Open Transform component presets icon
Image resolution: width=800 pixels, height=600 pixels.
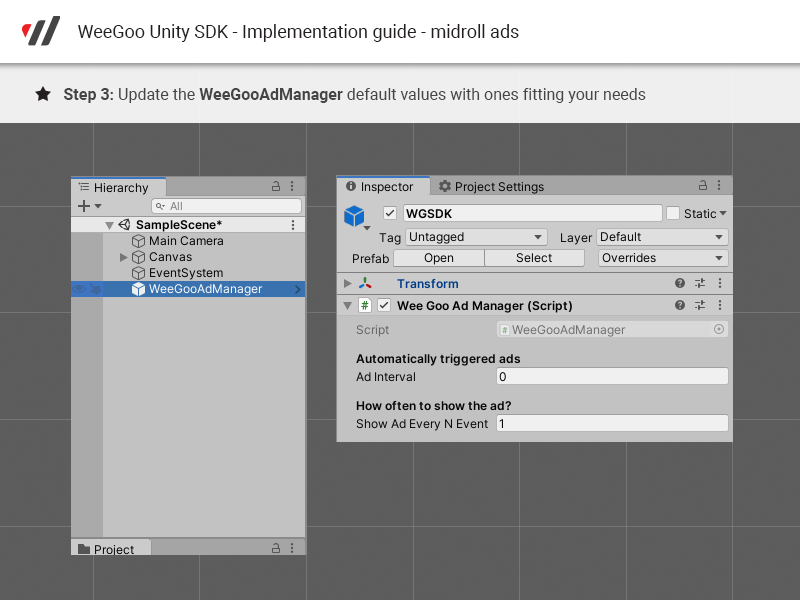[700, 283]
